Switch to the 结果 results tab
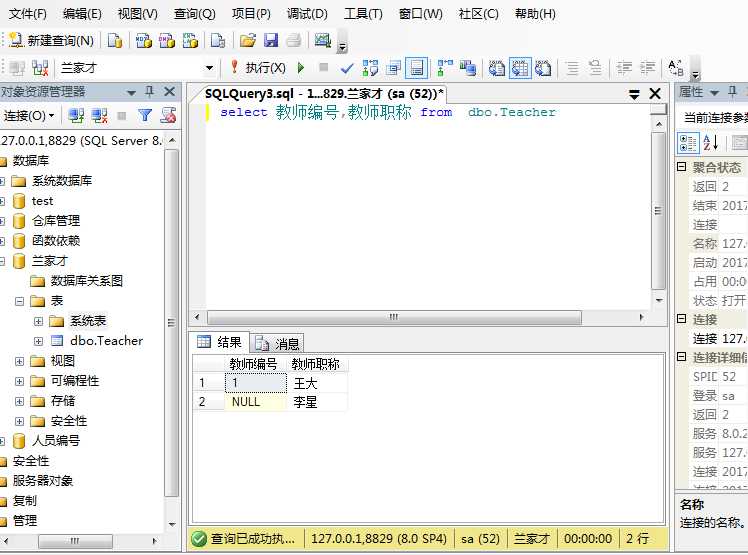The height and width of the screenshot is (555, 748). pos(219,342)
